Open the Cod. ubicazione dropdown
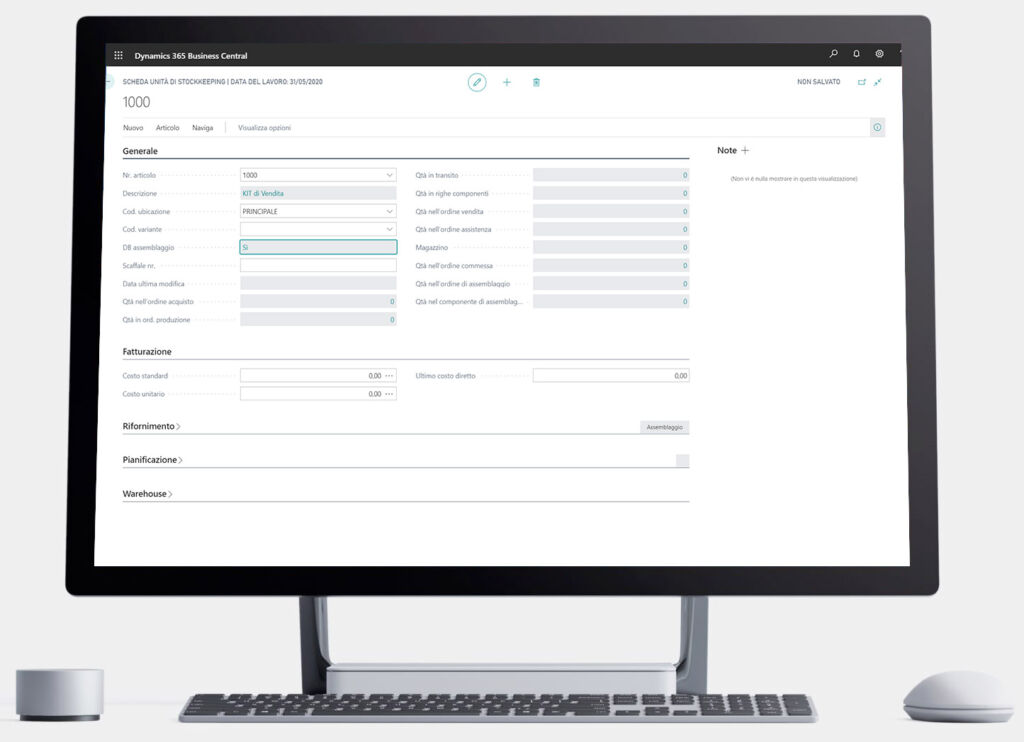The image size is (1024, 742). (389, 211)
